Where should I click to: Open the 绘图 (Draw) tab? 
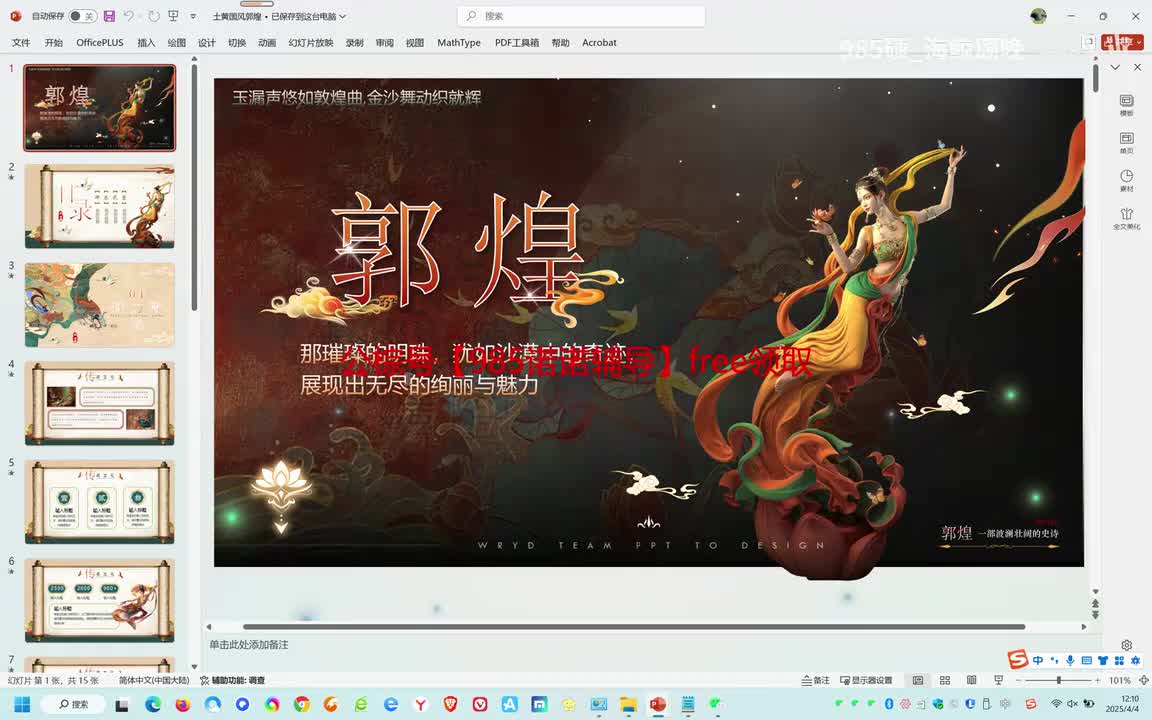pos(176,43)
